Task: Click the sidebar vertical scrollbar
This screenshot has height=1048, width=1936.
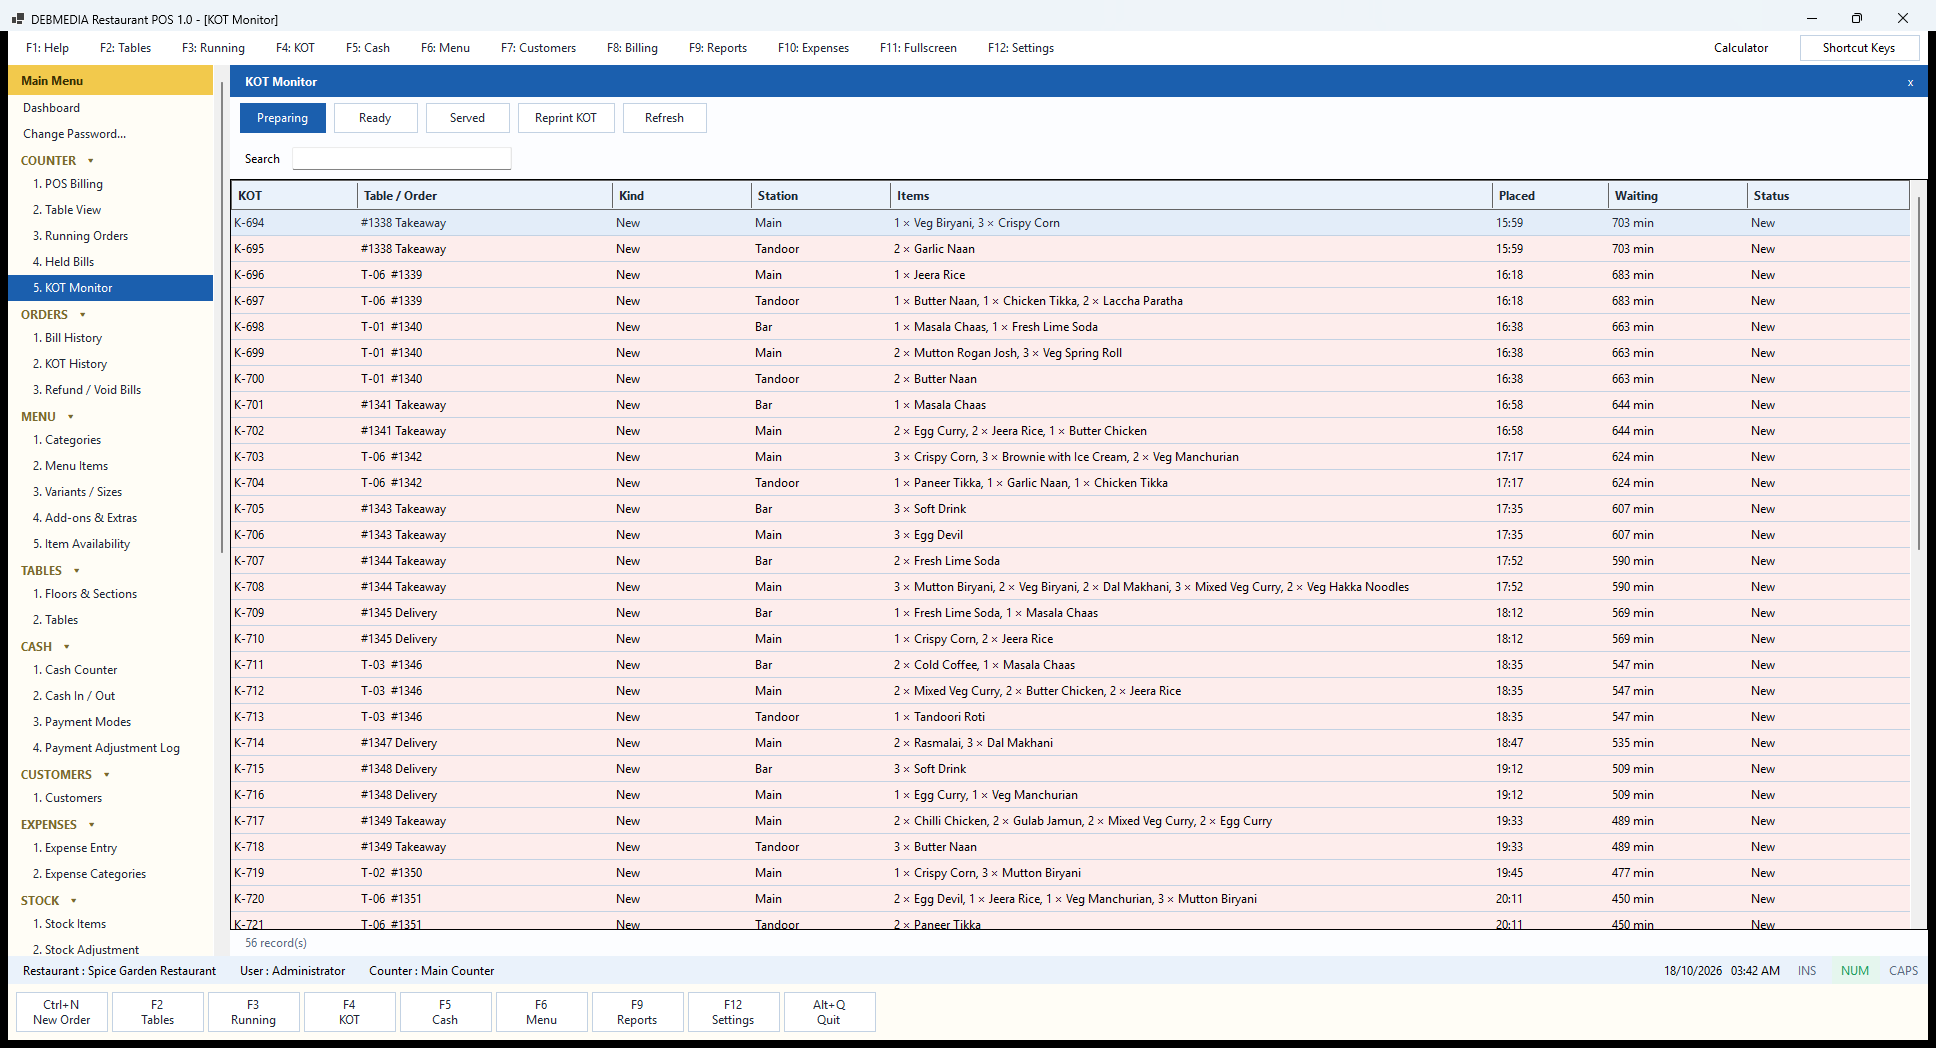Action: (x=222, y=318)
